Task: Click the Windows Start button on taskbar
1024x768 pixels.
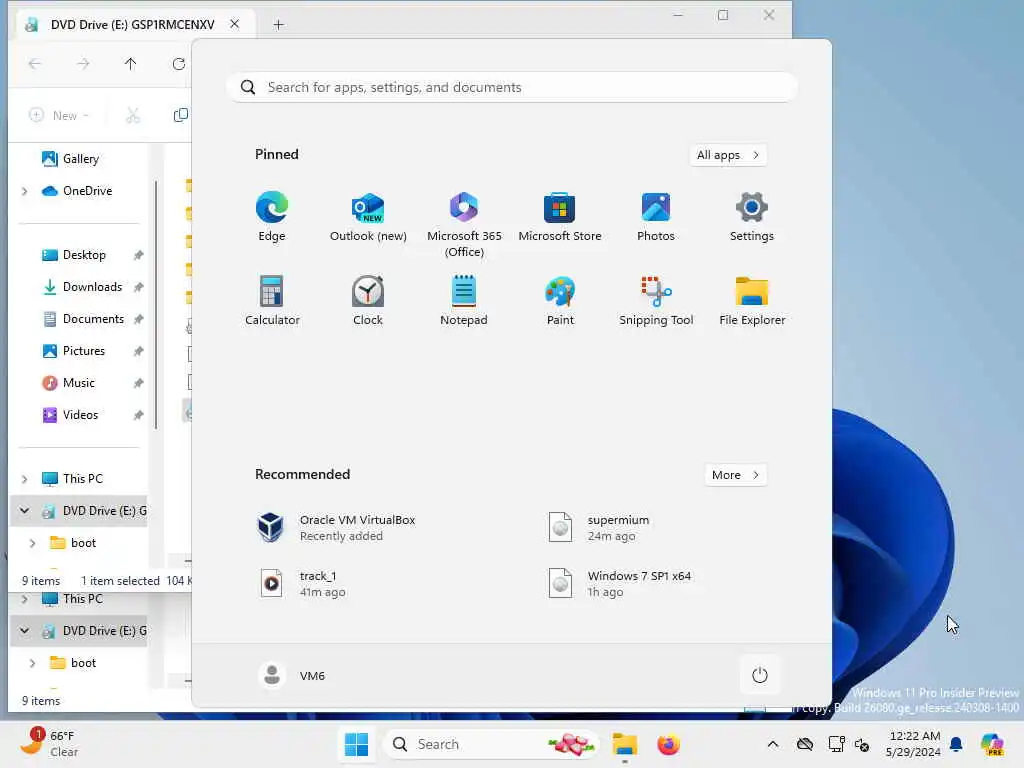Action: click(x=357, y=744)
